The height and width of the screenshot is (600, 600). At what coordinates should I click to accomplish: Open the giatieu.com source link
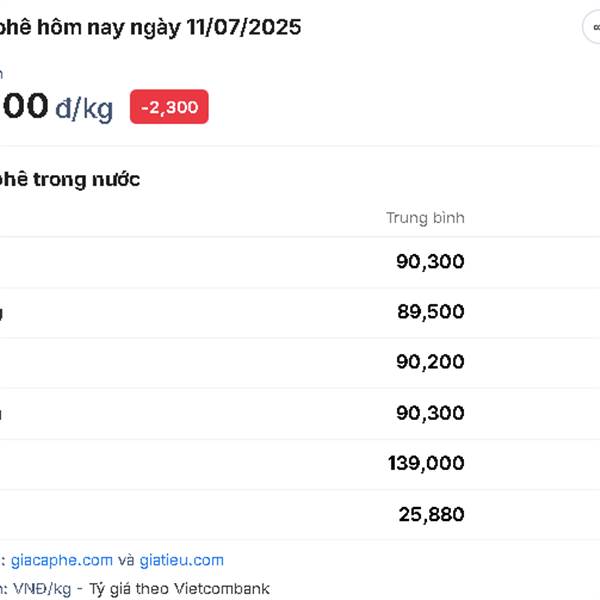(x=181, y=560)
